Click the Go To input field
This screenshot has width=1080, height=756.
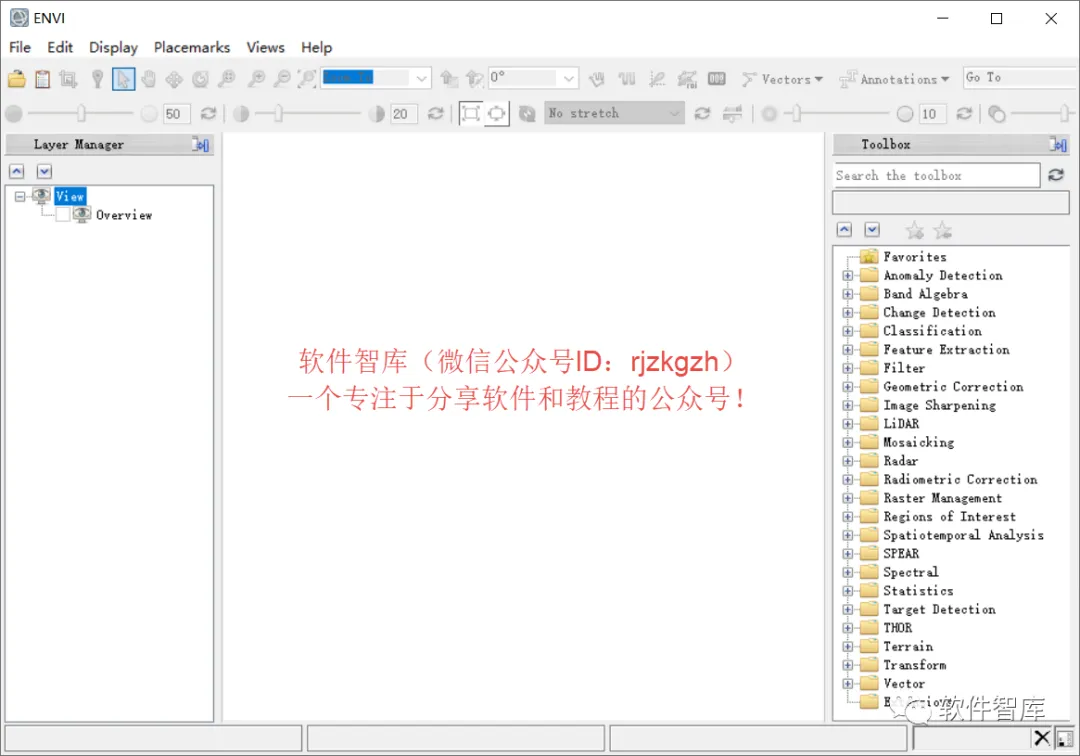[1021, 78]
